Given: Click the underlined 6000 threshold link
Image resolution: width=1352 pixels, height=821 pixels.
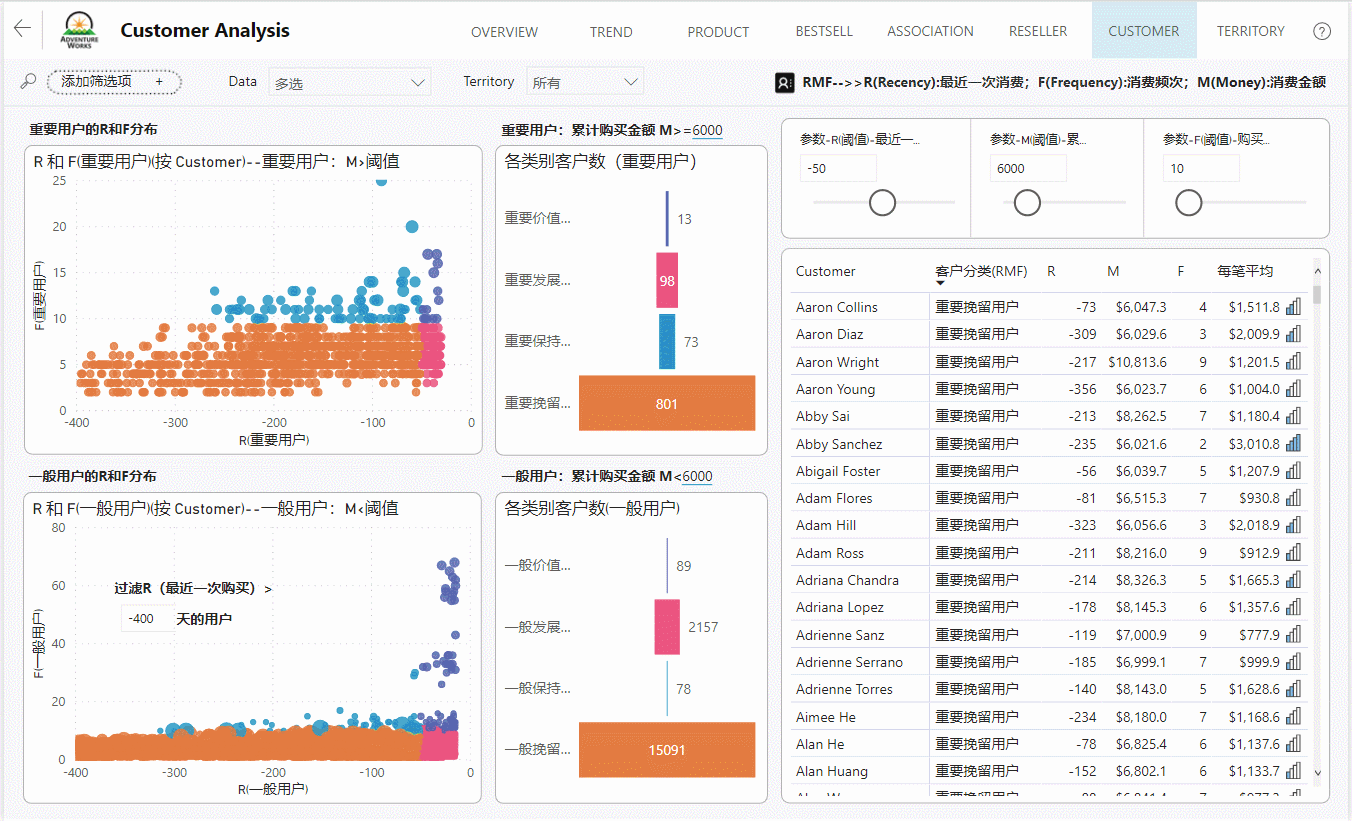Looking at the screenshot, I should [x=706, y=131].
